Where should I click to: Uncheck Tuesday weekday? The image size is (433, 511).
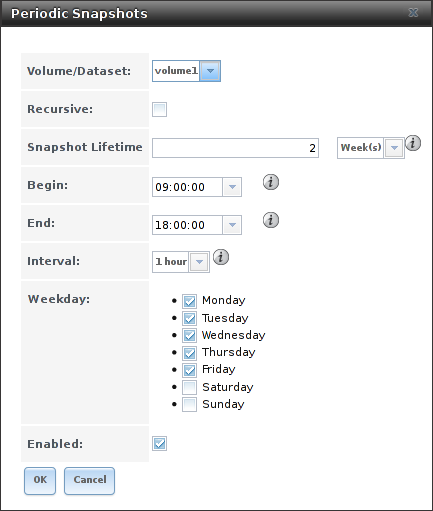click(189, 319)
